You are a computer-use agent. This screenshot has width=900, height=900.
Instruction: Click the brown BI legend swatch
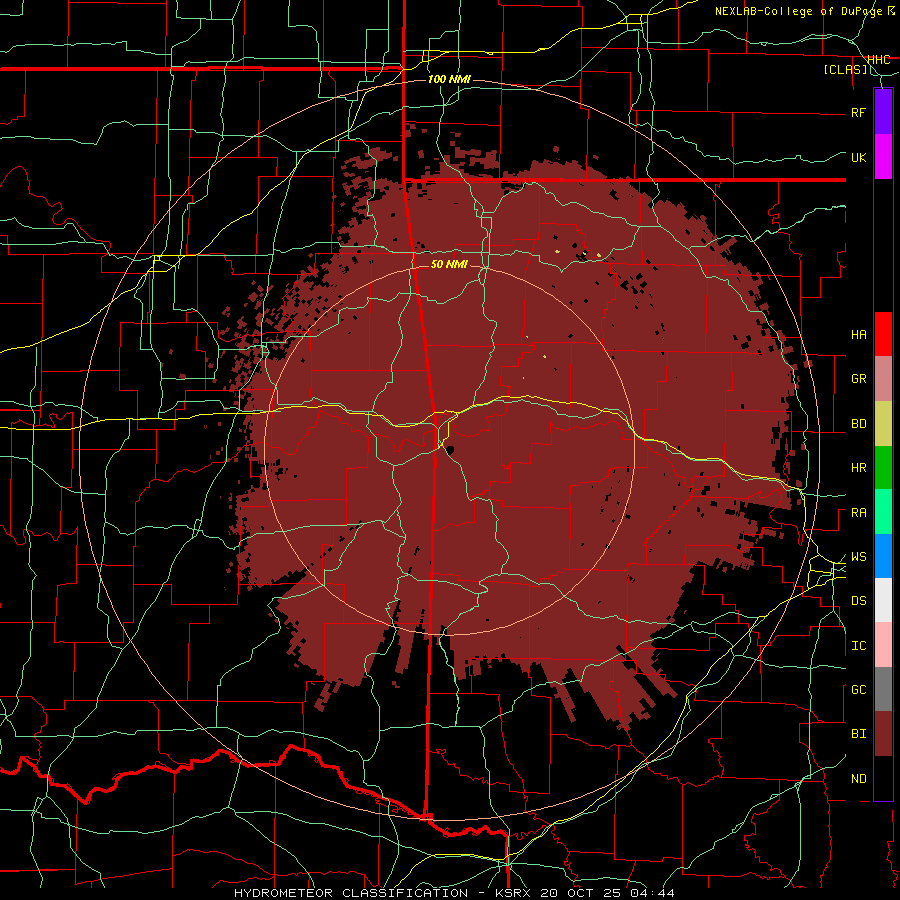883,734
